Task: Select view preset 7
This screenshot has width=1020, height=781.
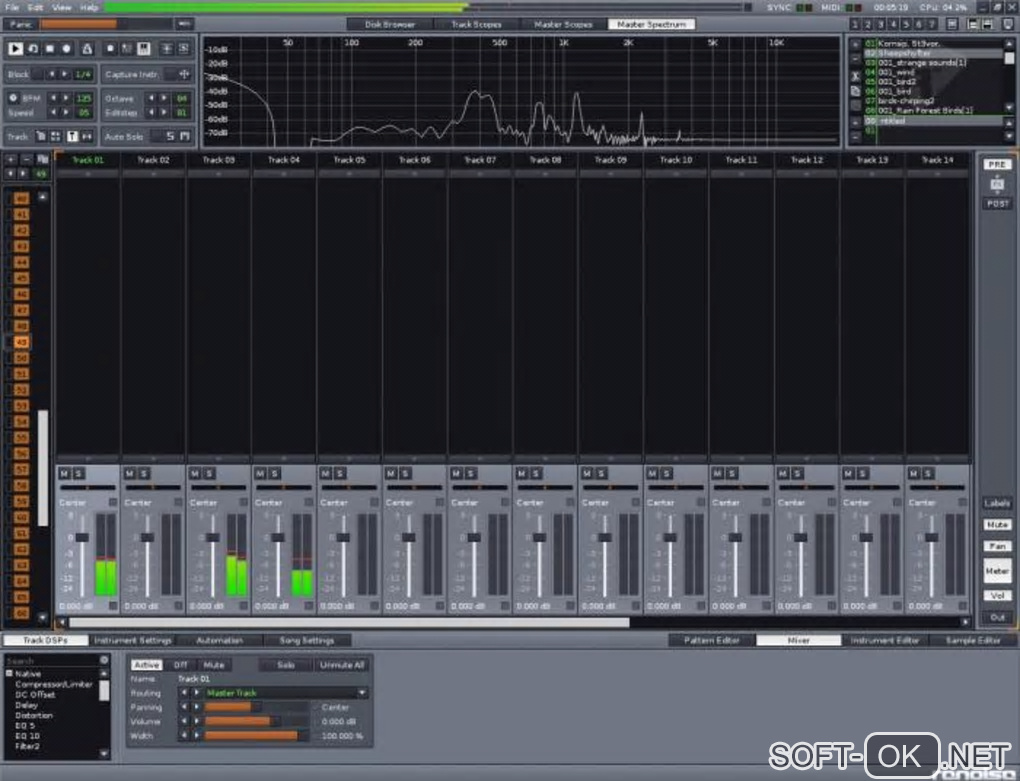Action: click(931, 24)
